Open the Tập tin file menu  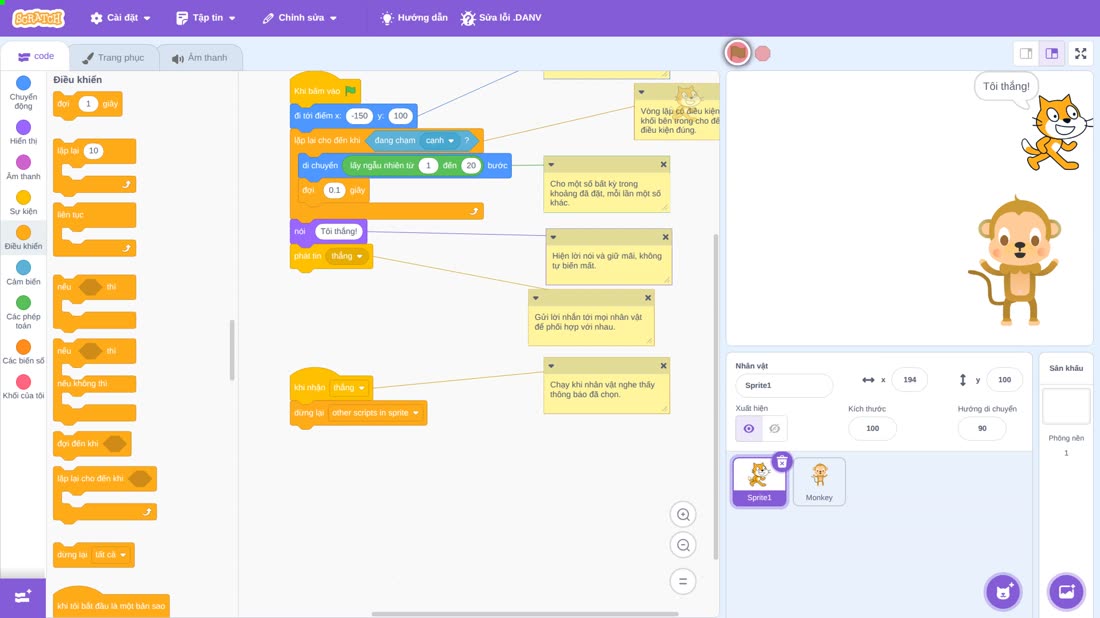[x=206, y=18]
